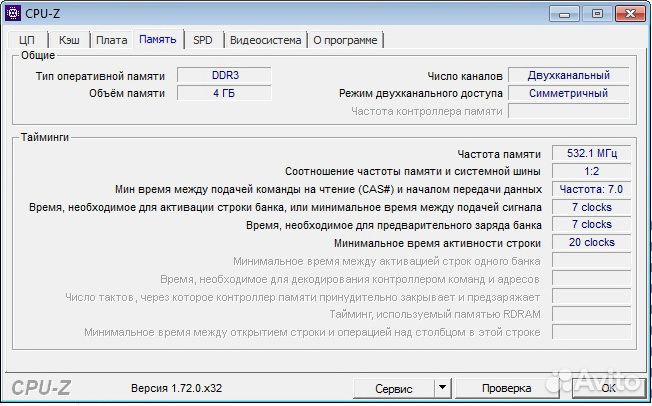Click Минимальное время активности строки label
Screen dimensions: 652x406
(x=437, y=243)
